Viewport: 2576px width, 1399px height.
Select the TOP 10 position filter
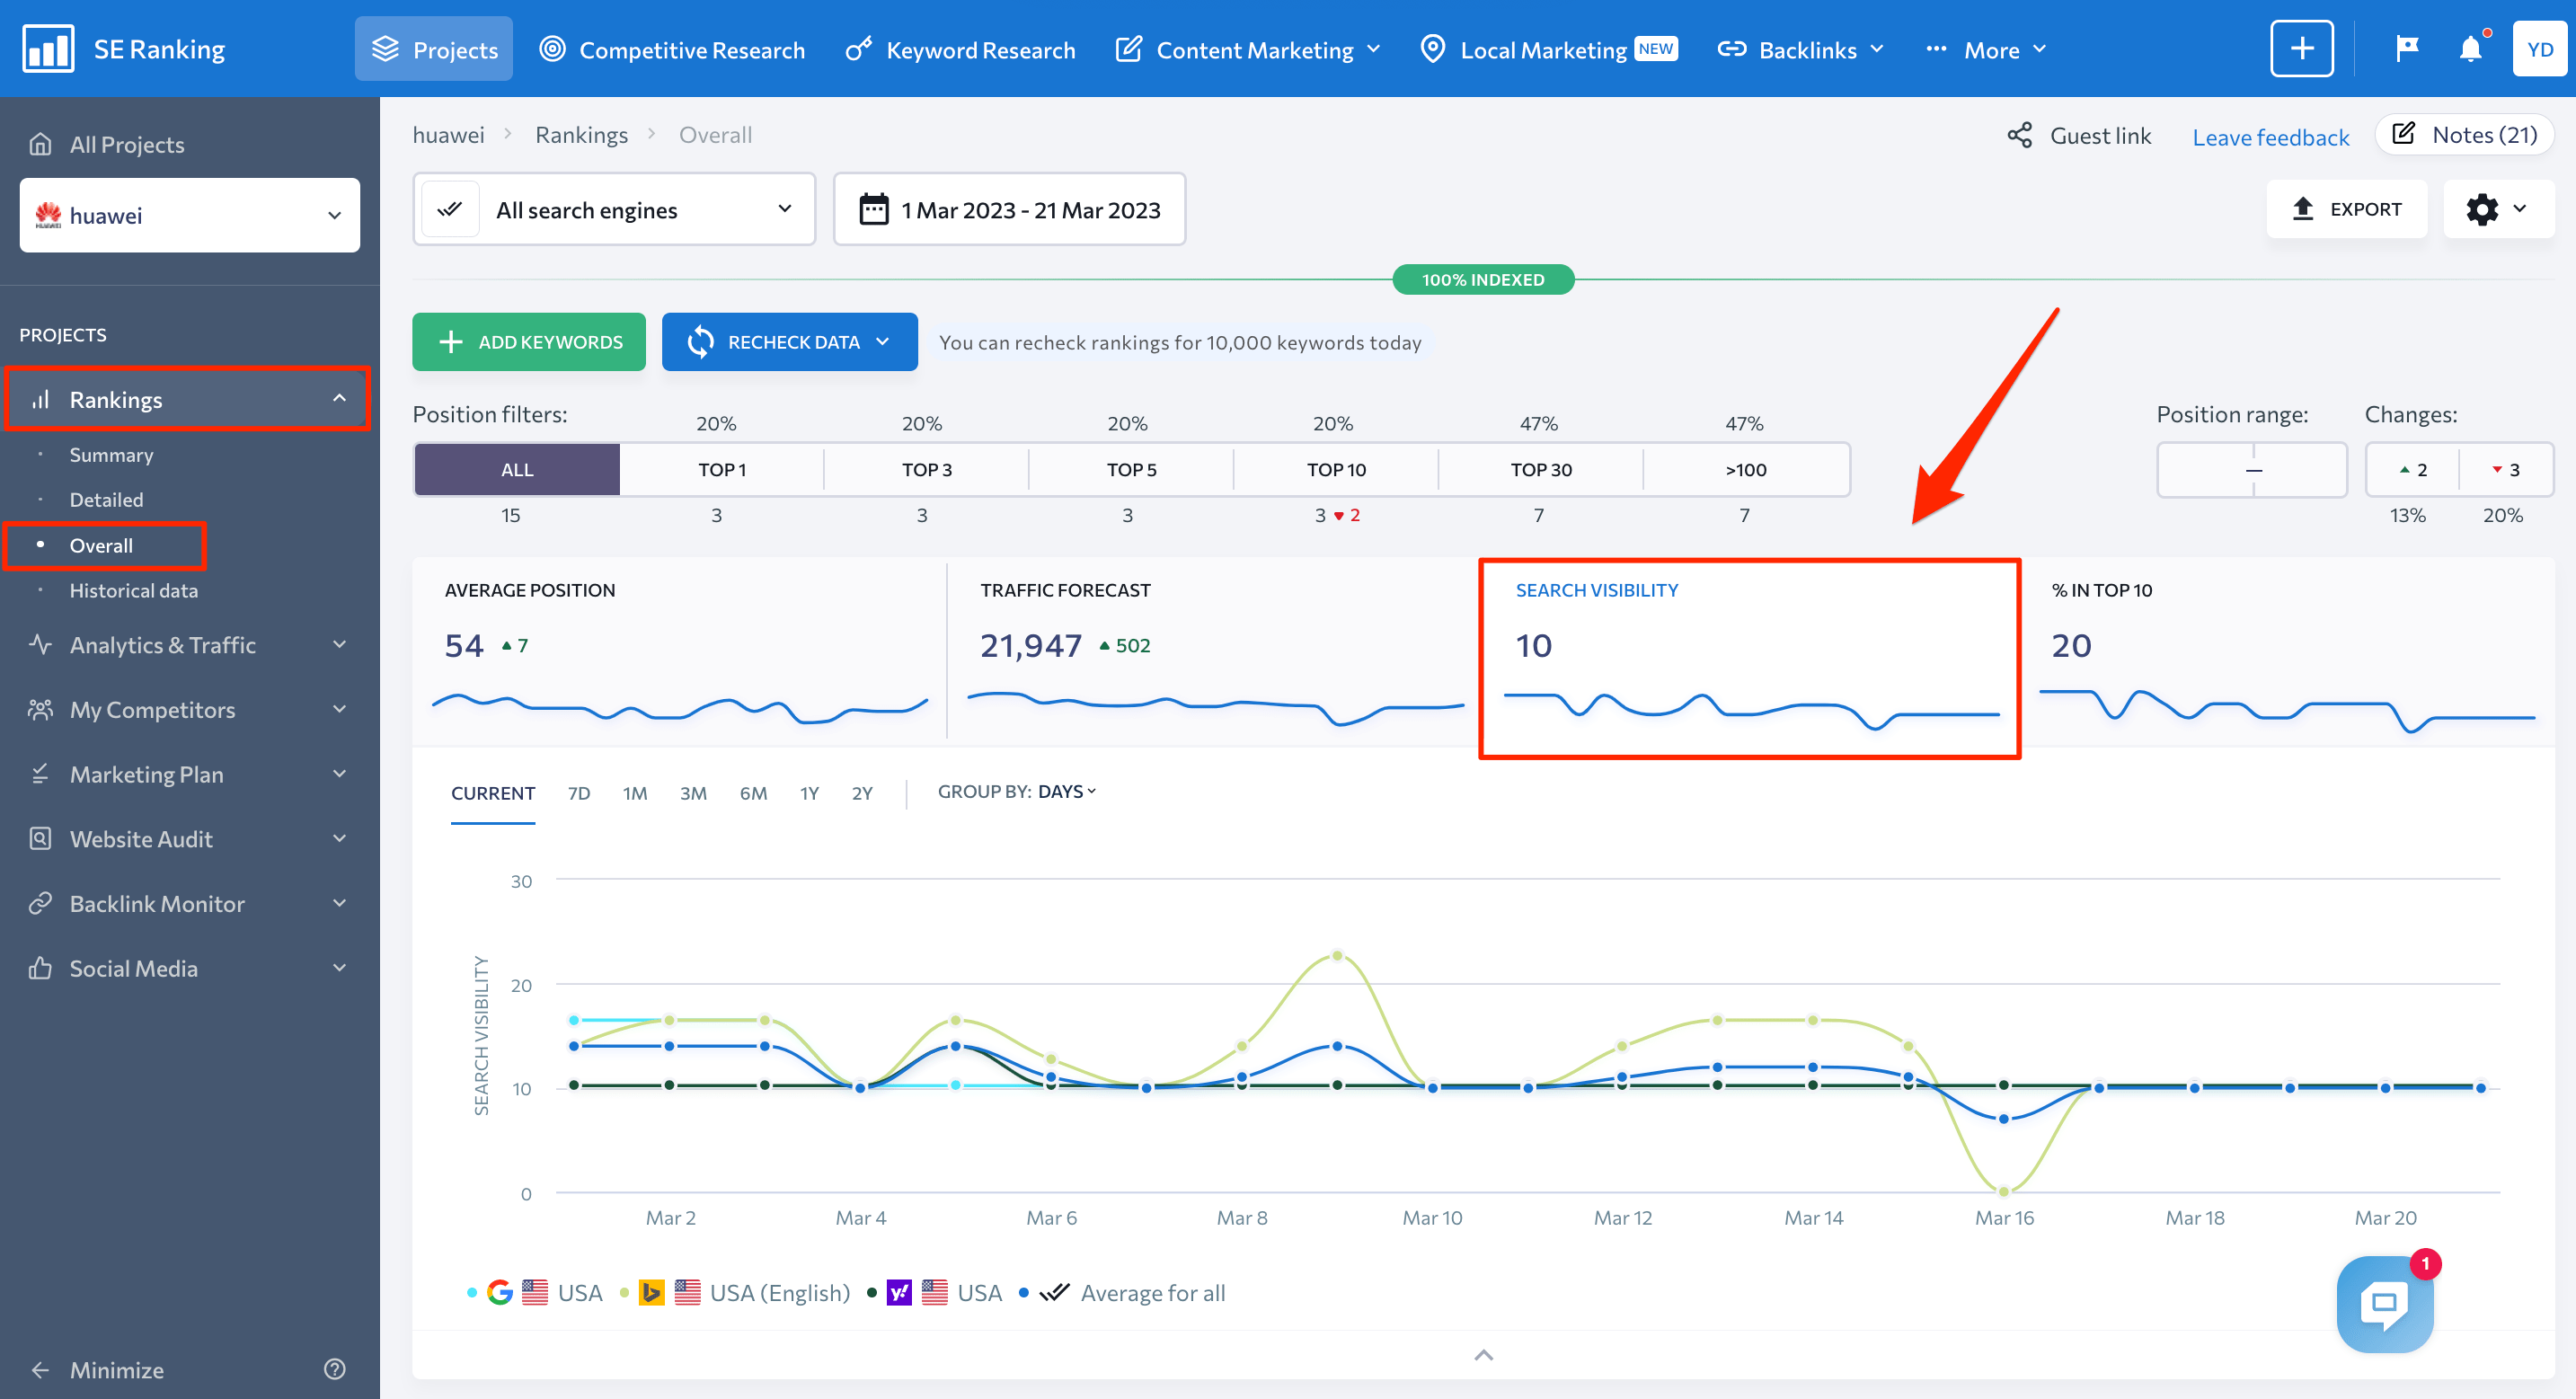click(x=1334, y=467)
